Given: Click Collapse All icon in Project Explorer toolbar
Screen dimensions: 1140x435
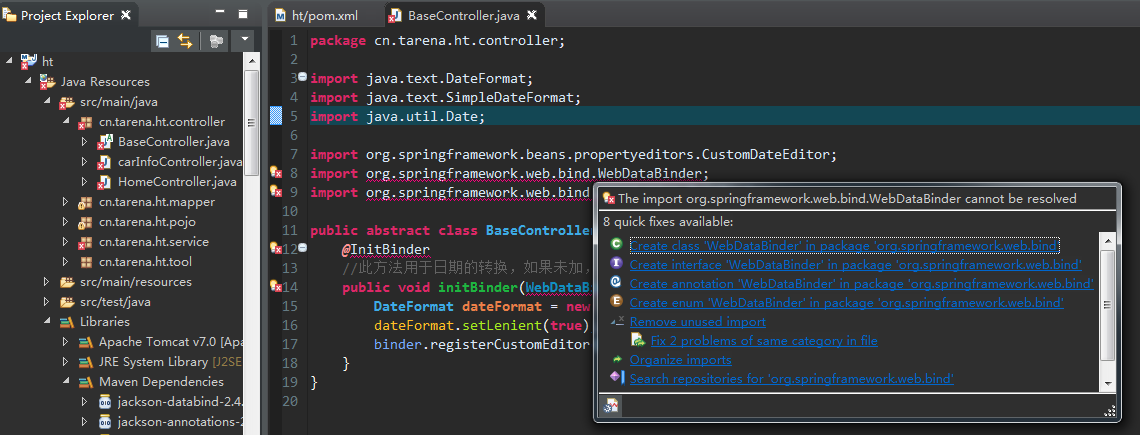Looking at the screenshot, I should click(163, 41).
